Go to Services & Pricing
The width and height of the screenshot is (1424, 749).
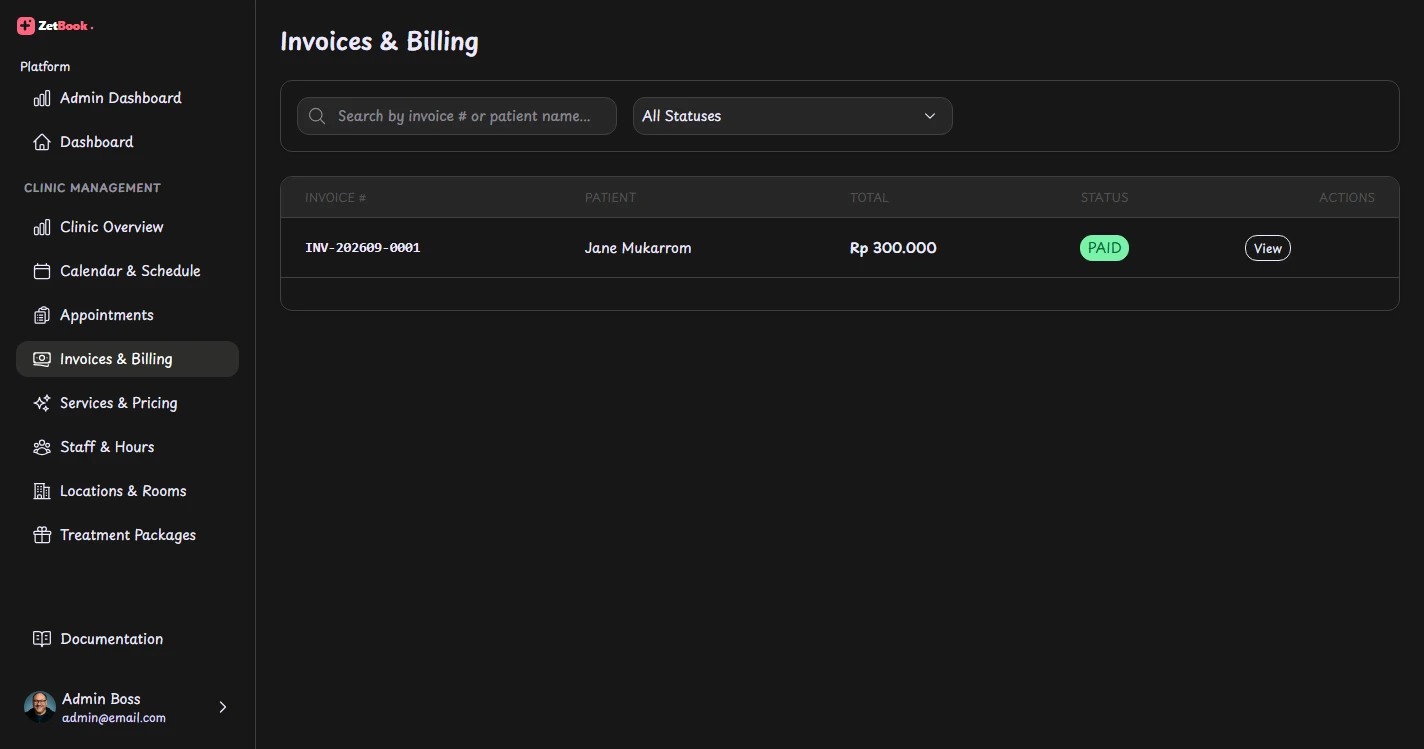point(127,403)
